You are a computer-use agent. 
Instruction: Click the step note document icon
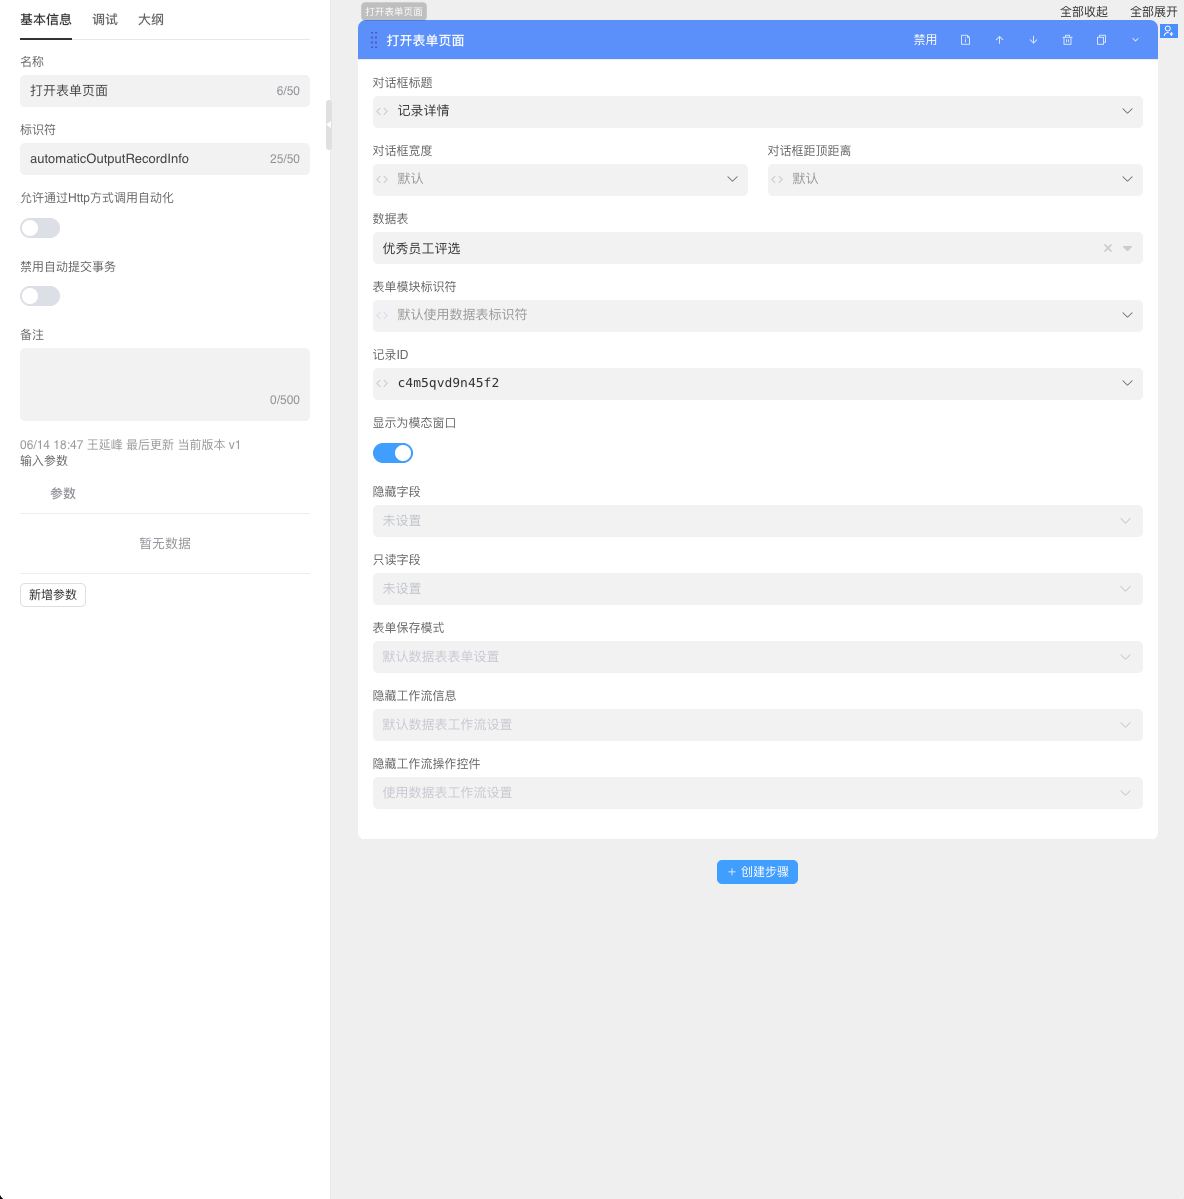point(965,40)
